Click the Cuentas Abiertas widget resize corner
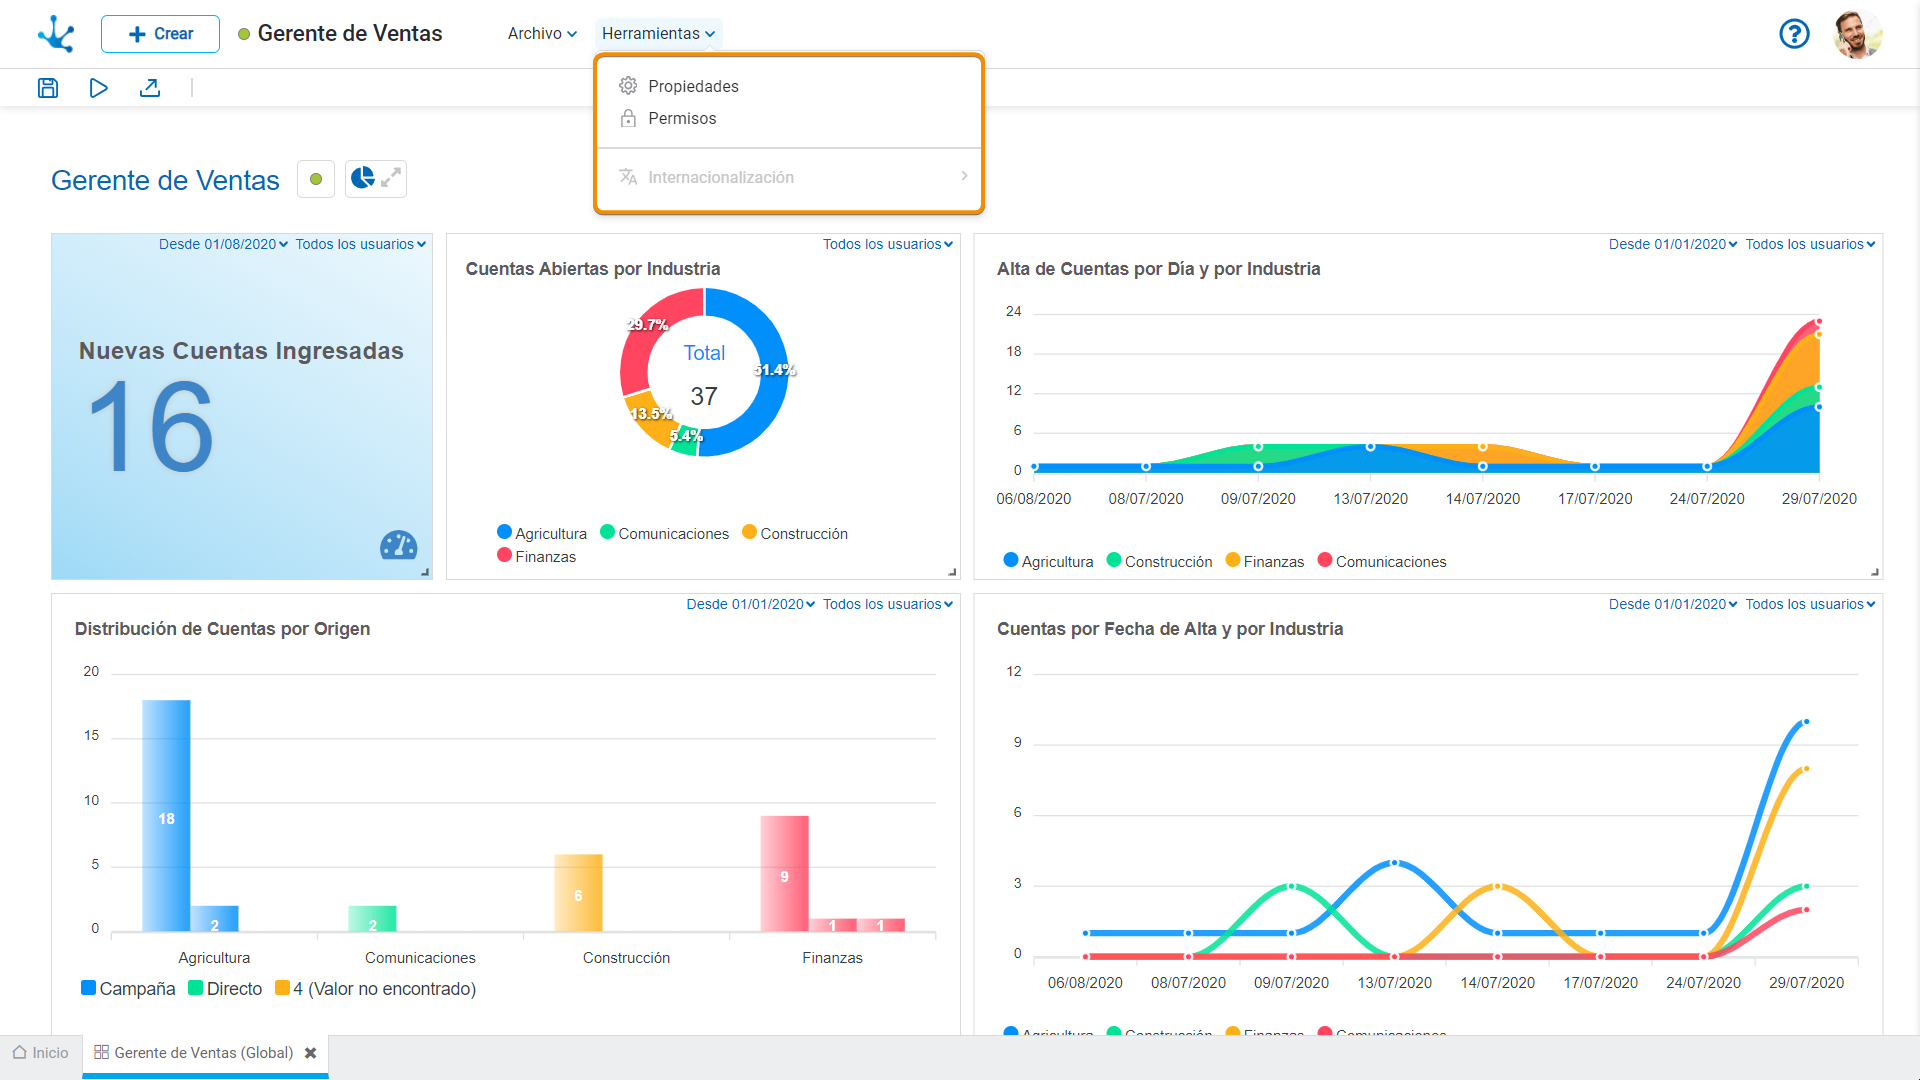This screenshot has width=1920, height=1080. pos(952,572)
